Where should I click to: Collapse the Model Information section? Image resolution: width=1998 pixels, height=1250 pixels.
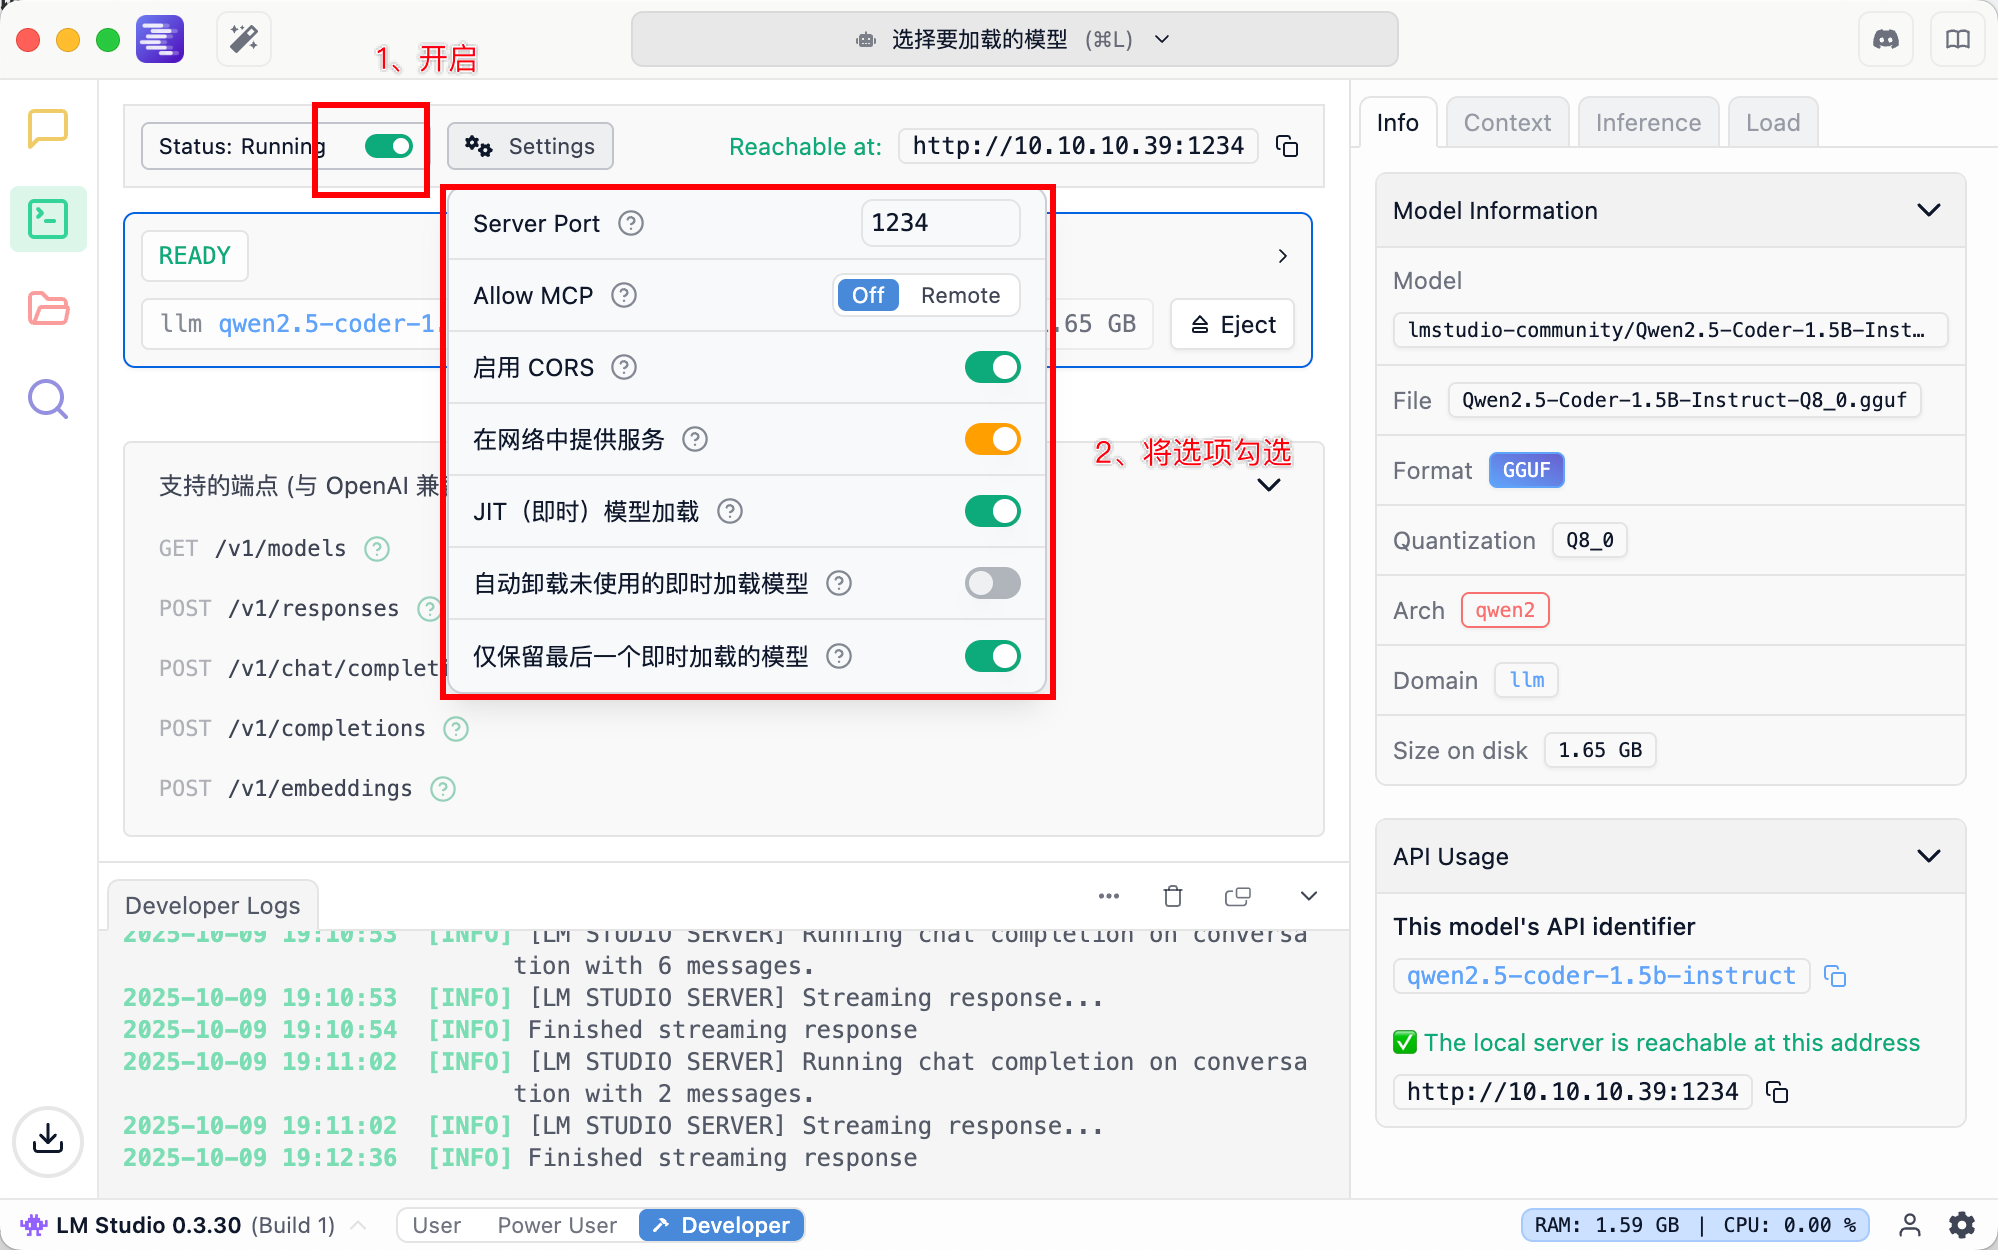point(1928,210)
